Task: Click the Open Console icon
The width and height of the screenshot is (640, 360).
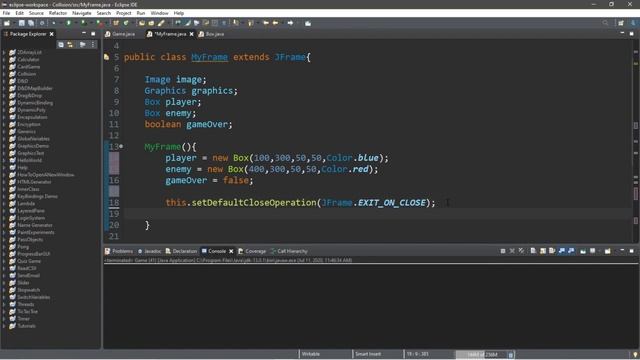Action: pos(608,251)
